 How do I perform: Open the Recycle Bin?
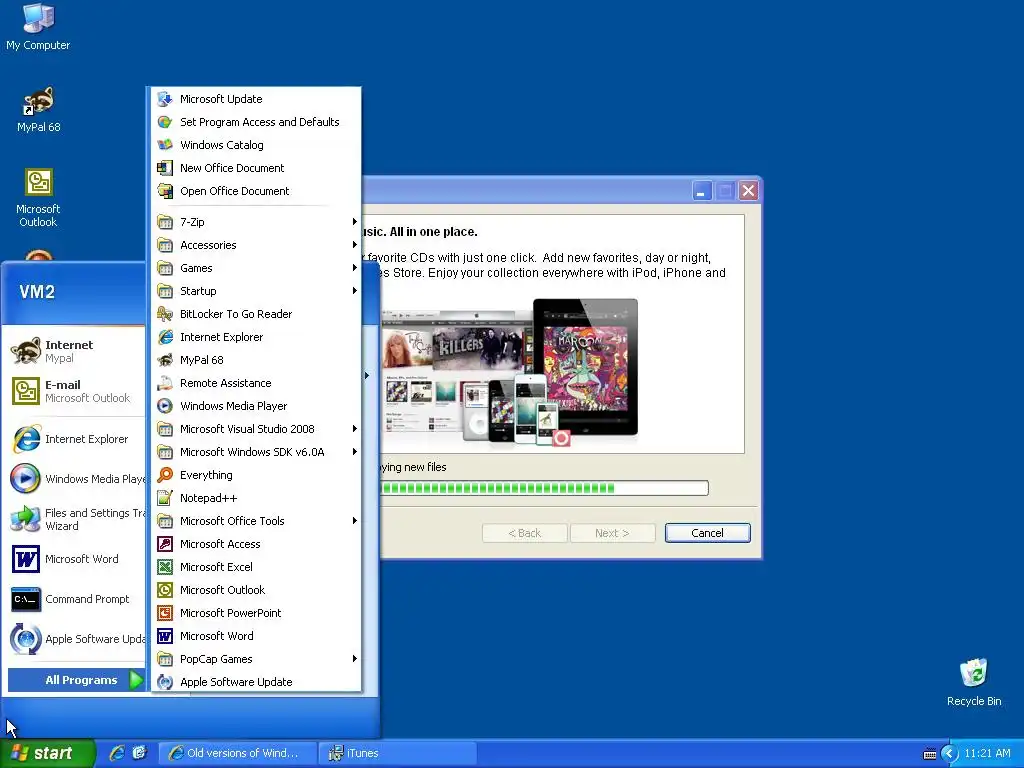[974, 682]
